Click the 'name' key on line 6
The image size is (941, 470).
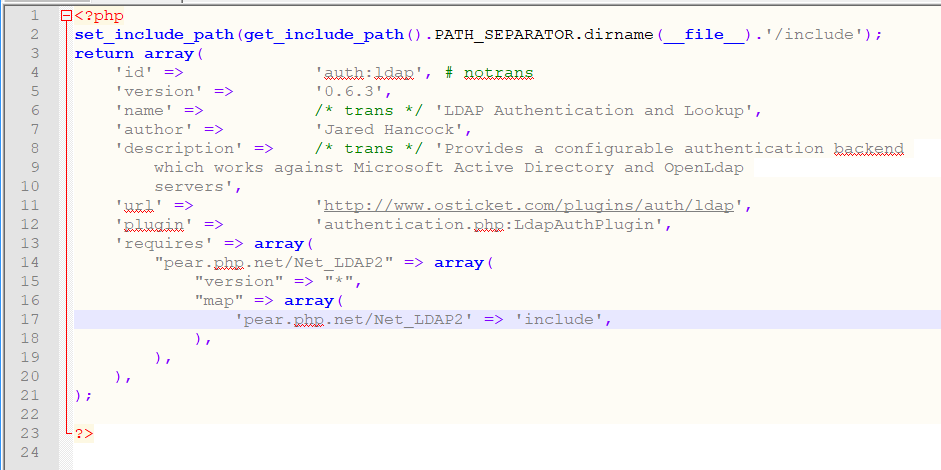pyautogui.click(x=145, y=111)
